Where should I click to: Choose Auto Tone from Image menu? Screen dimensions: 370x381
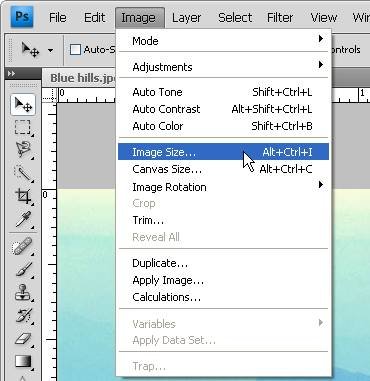pos(223,92)
